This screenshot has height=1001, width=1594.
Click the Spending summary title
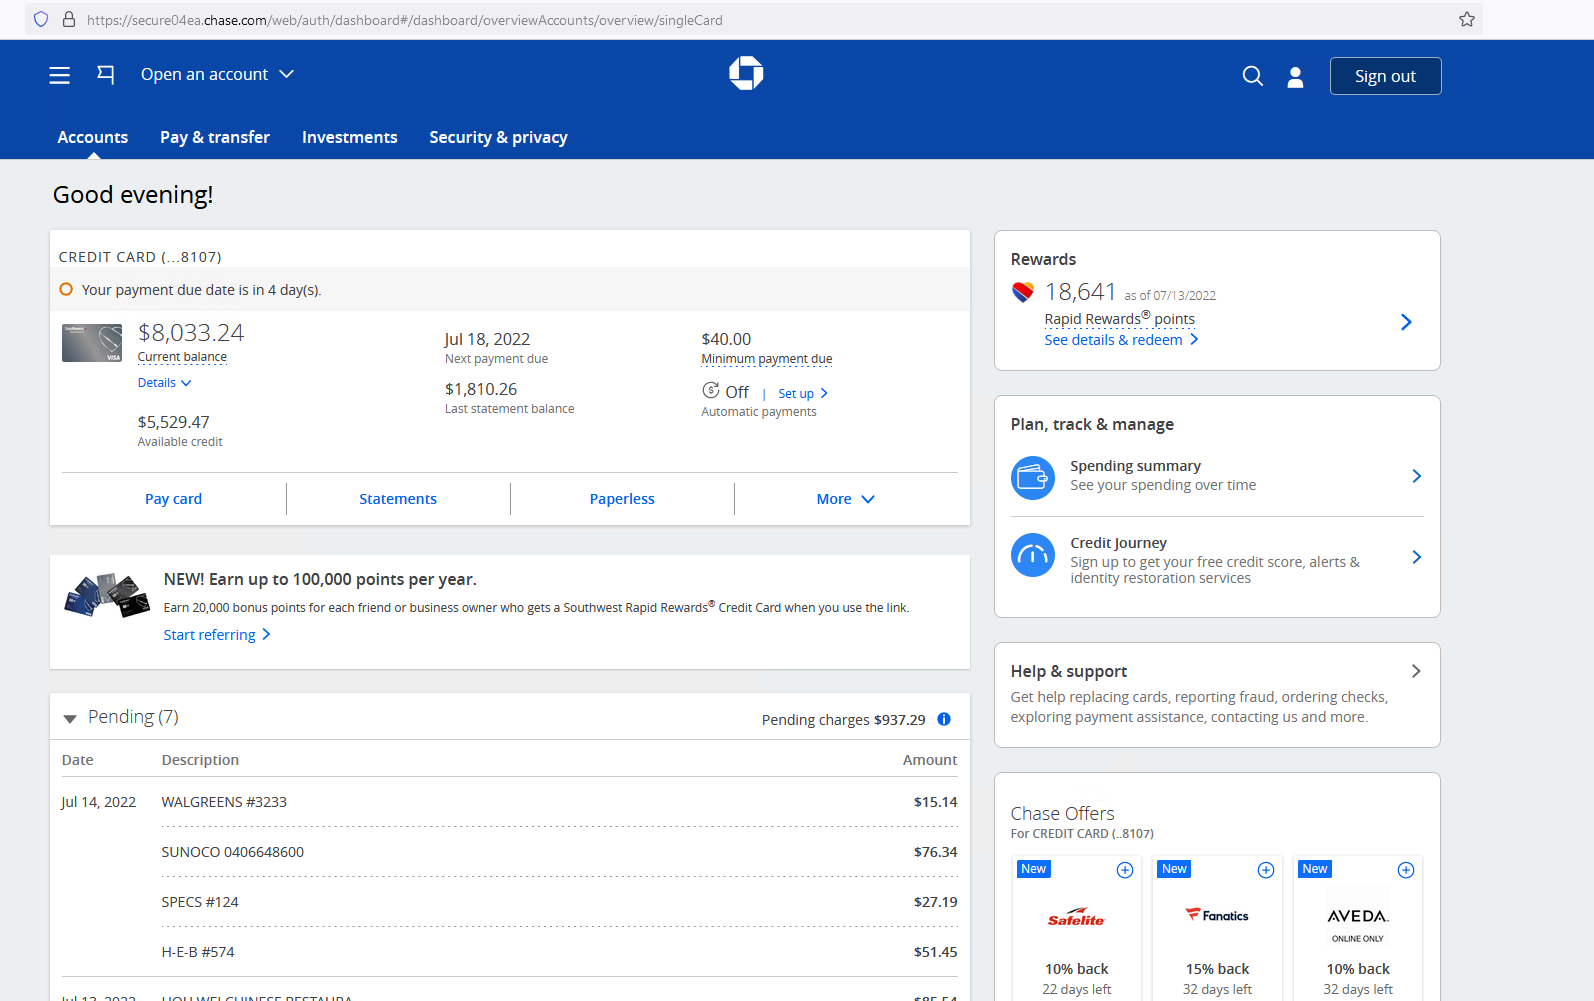click(x=1135, y=466)
